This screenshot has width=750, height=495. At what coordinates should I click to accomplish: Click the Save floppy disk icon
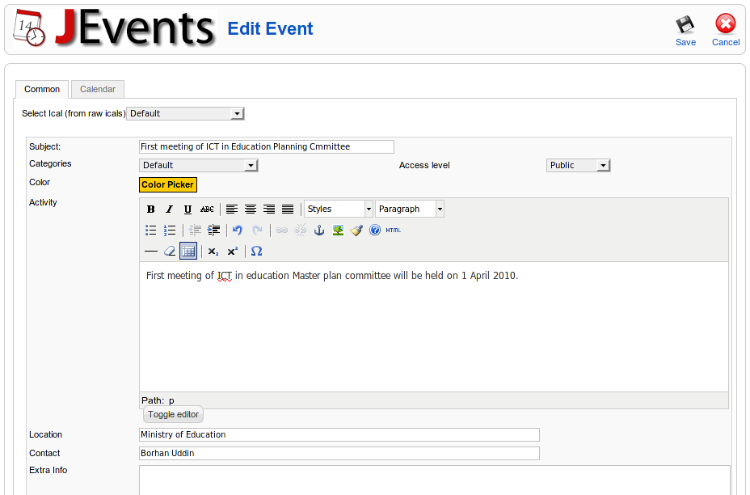click(685, 24)
